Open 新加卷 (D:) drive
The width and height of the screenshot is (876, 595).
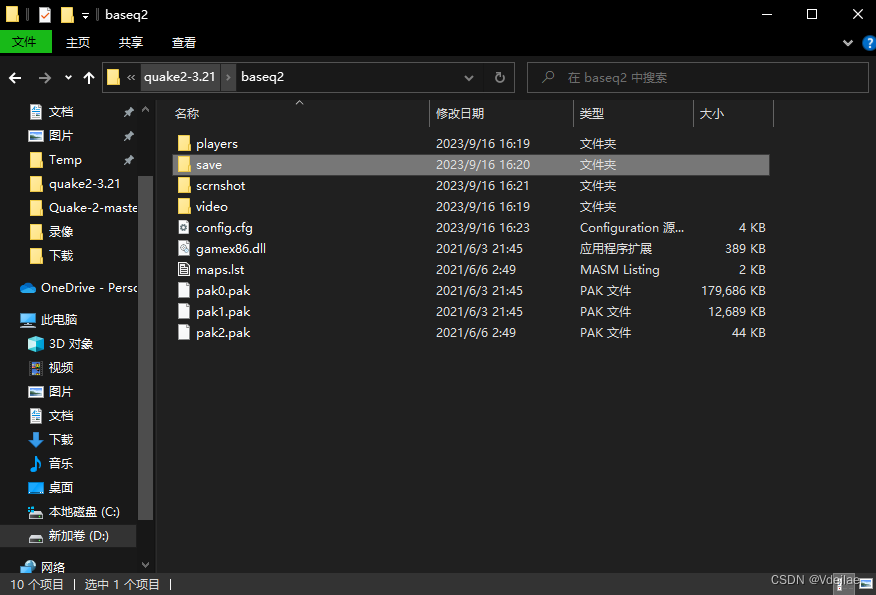pyautogui.click(x=68, y=536)
